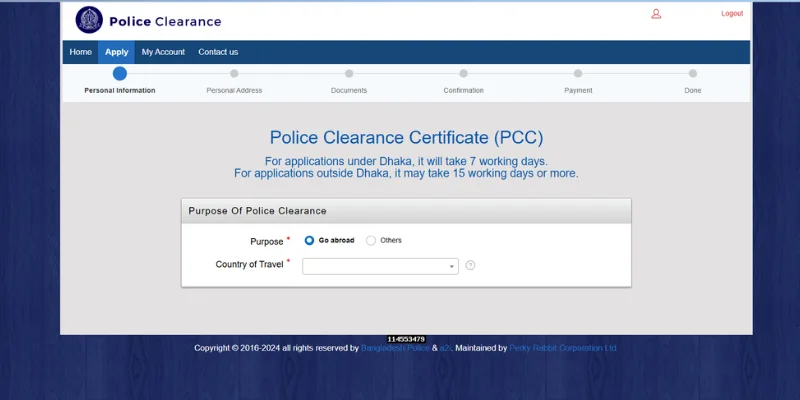Open the Bangladesh Police footer link
The height and width of the screenshot is (400, 800).
395,348
